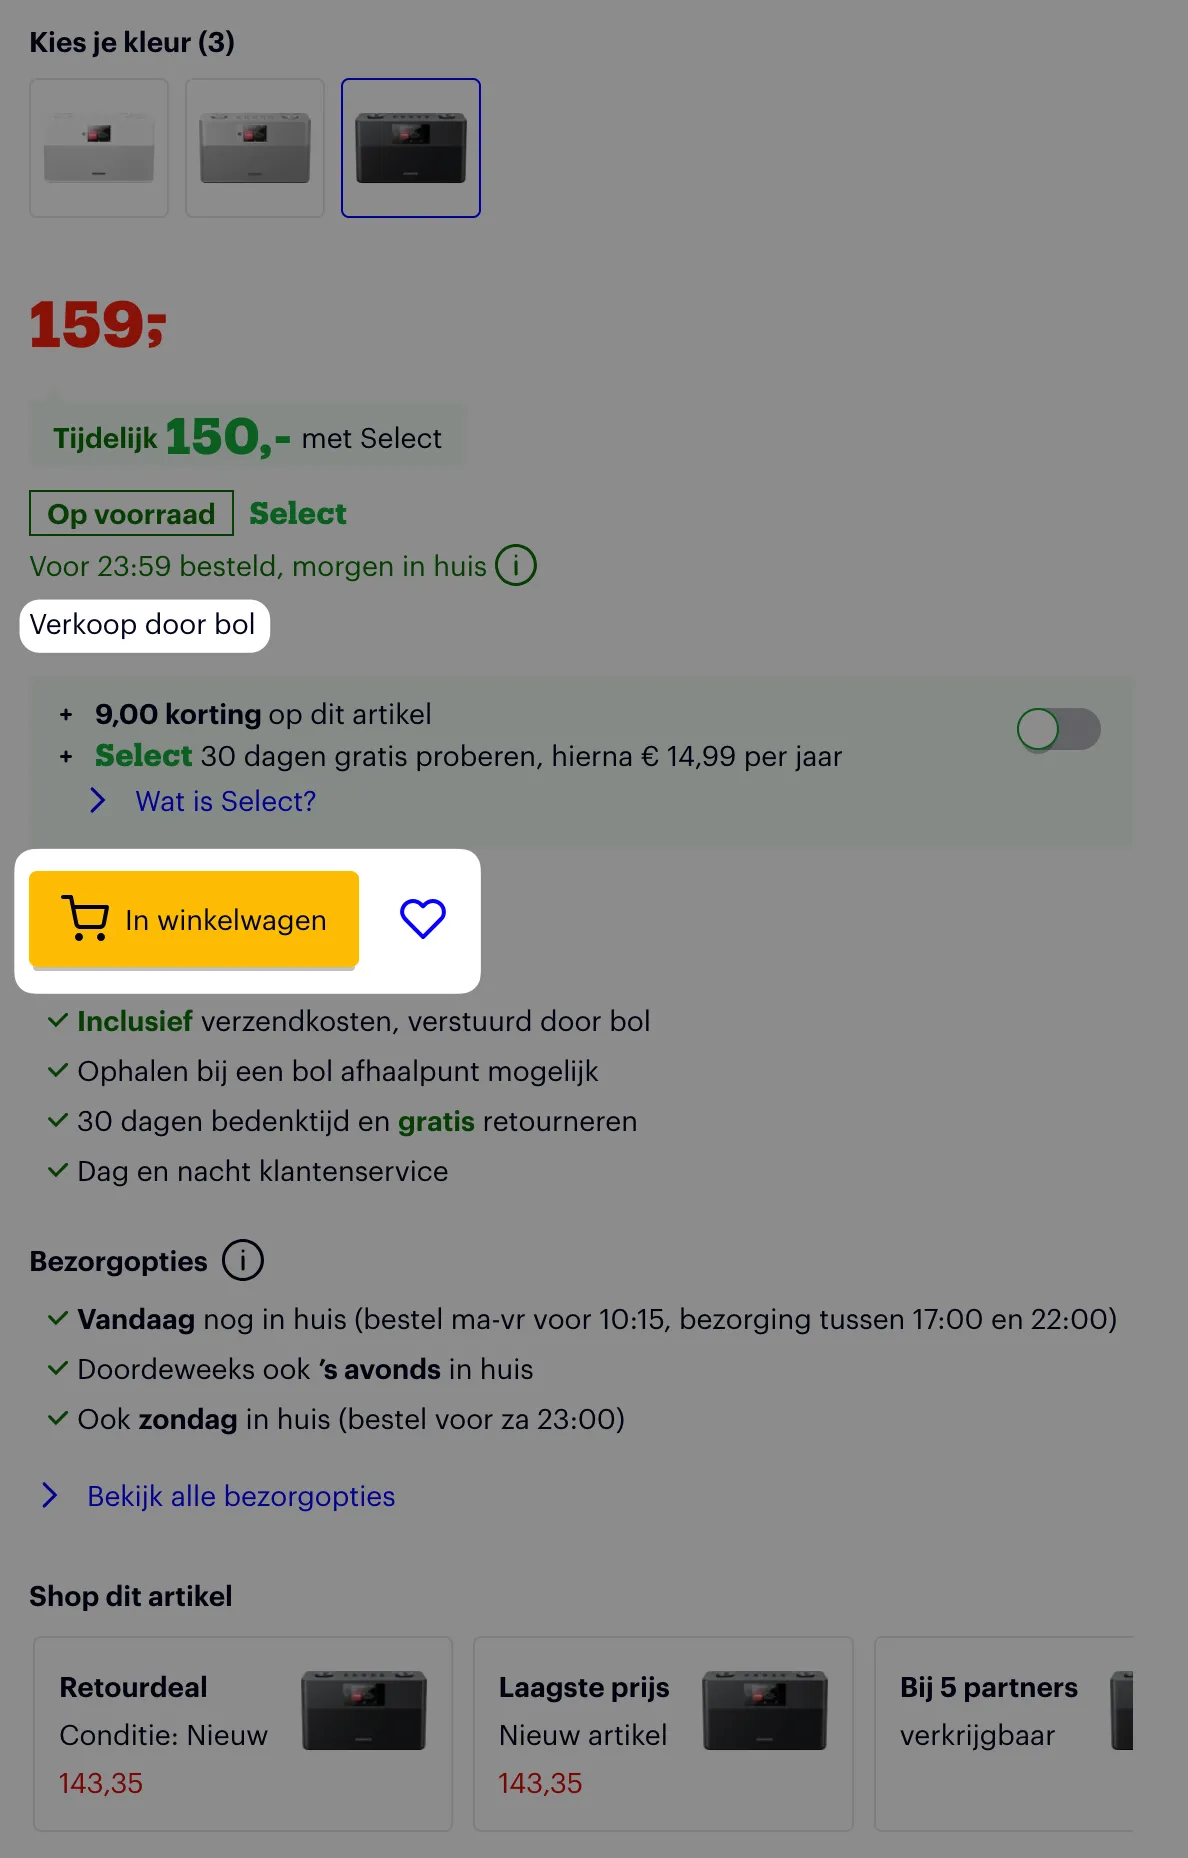
Task: Expand 'Wat is Select?' section
Action: [226, 801]
